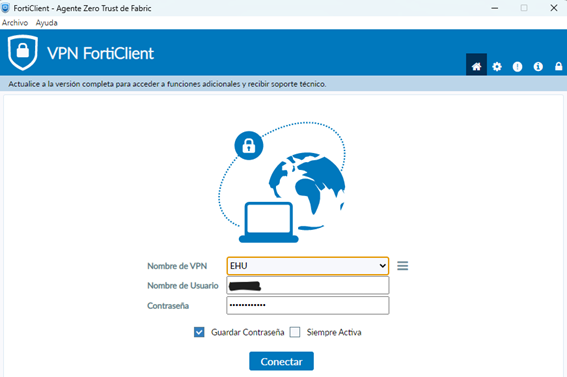Click the padlock icon in header

(559, 66)
